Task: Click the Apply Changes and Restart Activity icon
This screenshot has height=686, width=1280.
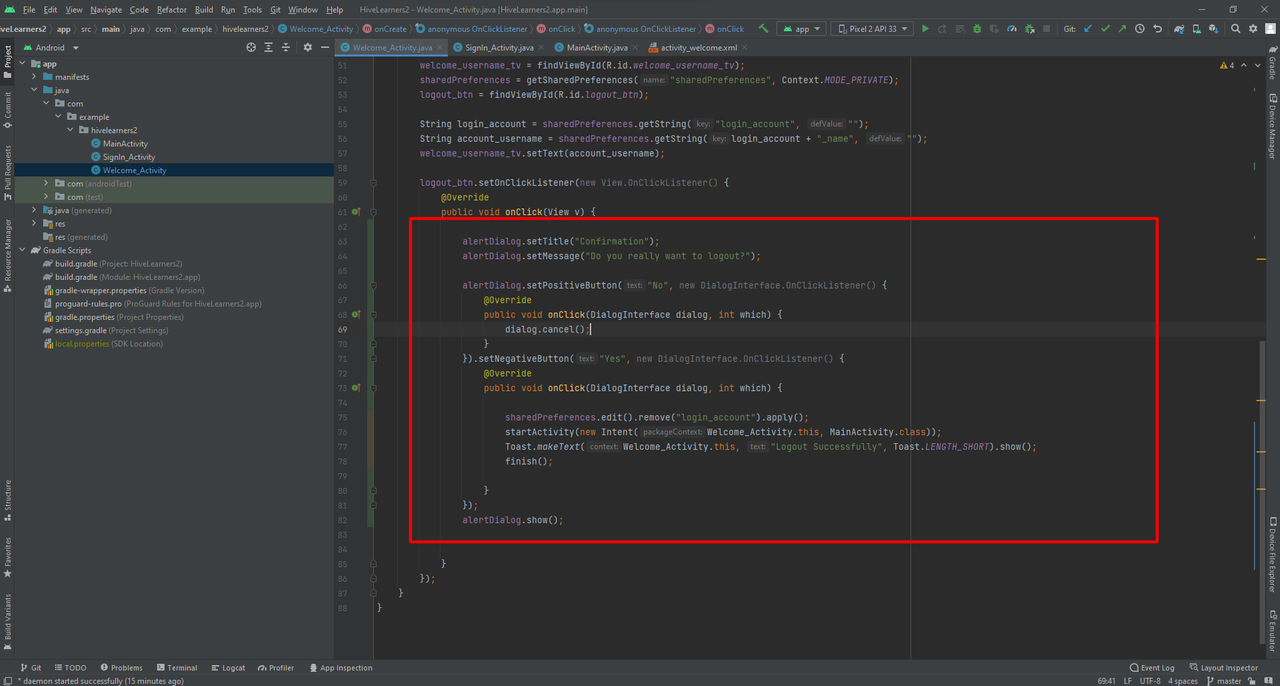Action: pos(942,29)
